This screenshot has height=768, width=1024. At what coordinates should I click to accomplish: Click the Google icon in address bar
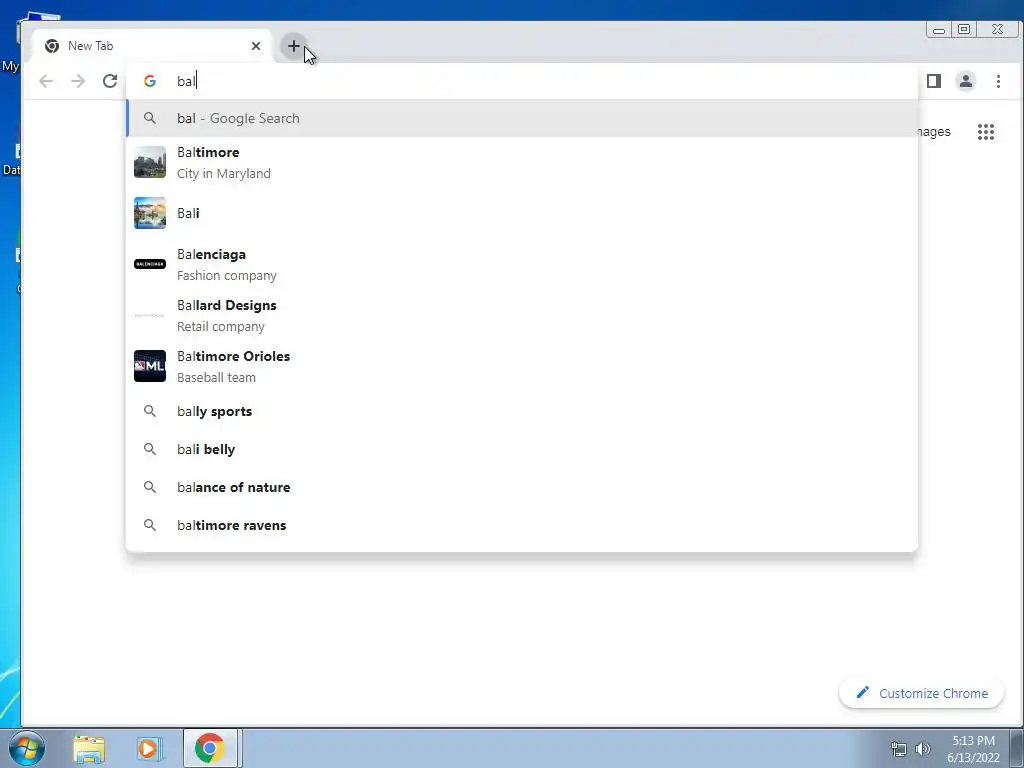tap(150, 81)
